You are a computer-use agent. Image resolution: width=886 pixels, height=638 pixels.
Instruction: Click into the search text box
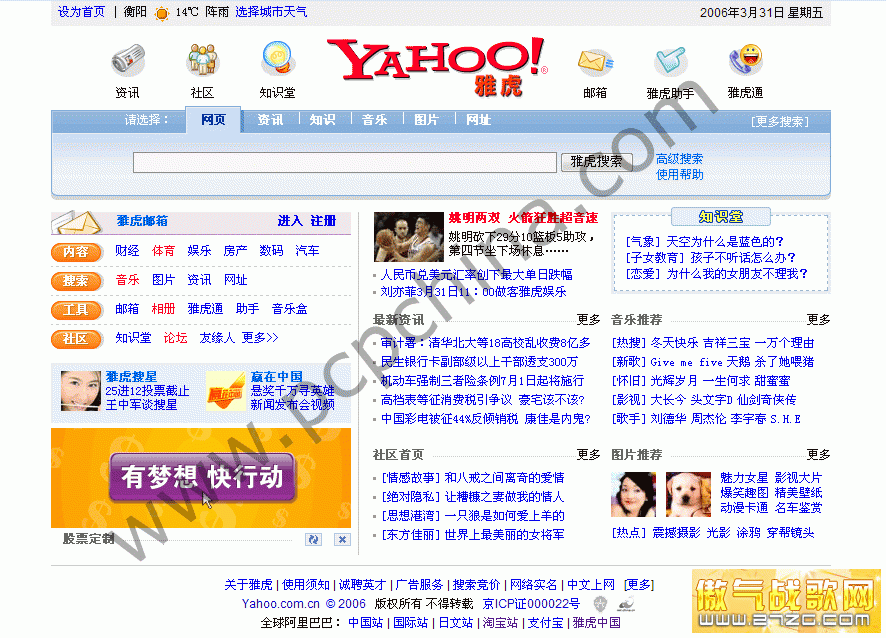tap(345, 162)
